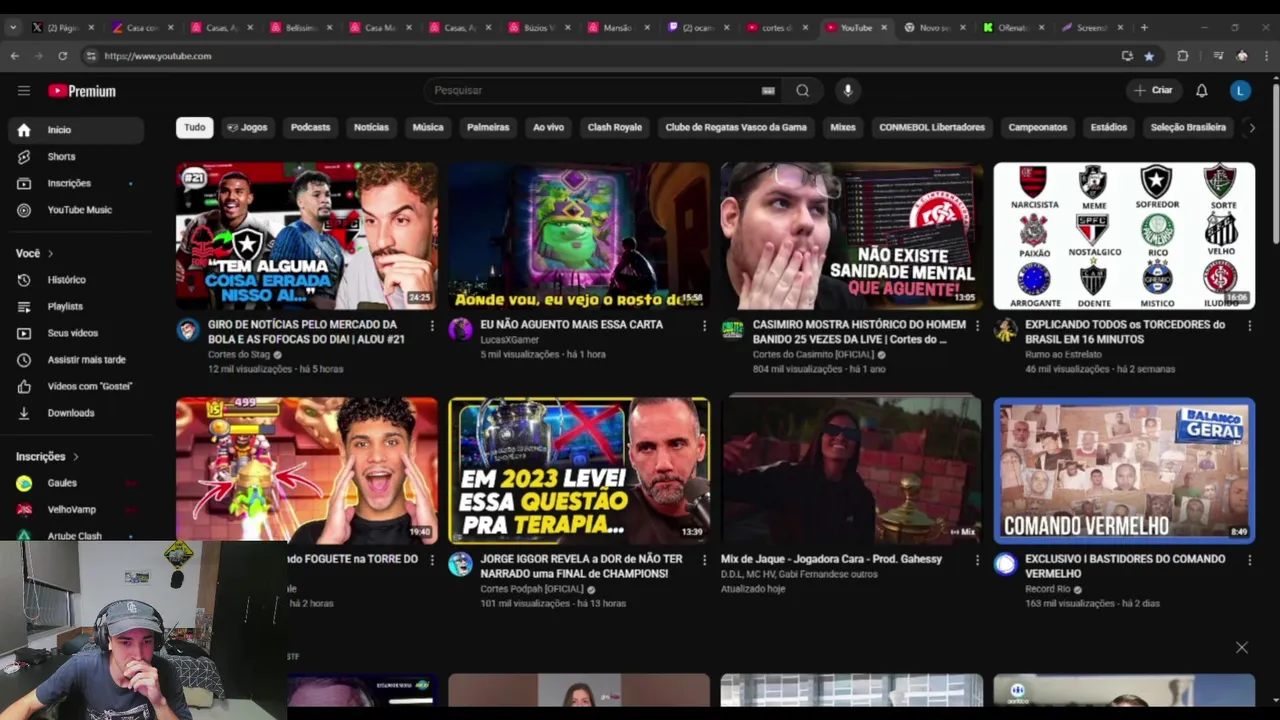The image size is (1280, 720).
Task: Open Cortes Podpah channel avatar
Action: [460, 564]
